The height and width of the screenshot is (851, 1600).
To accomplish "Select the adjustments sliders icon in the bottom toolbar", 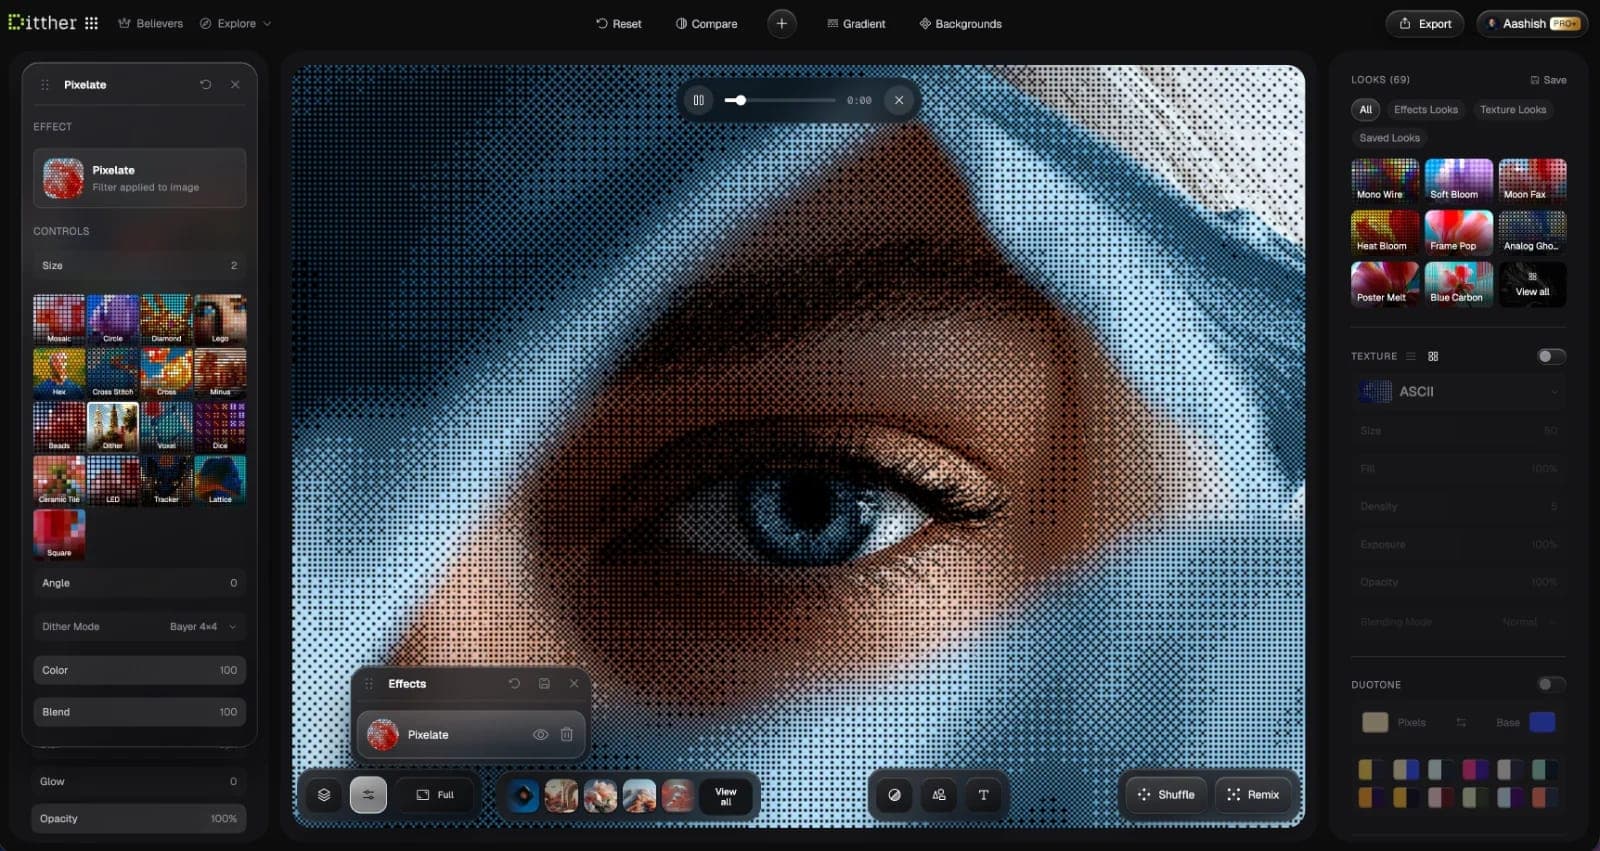I will click(368, 795).
